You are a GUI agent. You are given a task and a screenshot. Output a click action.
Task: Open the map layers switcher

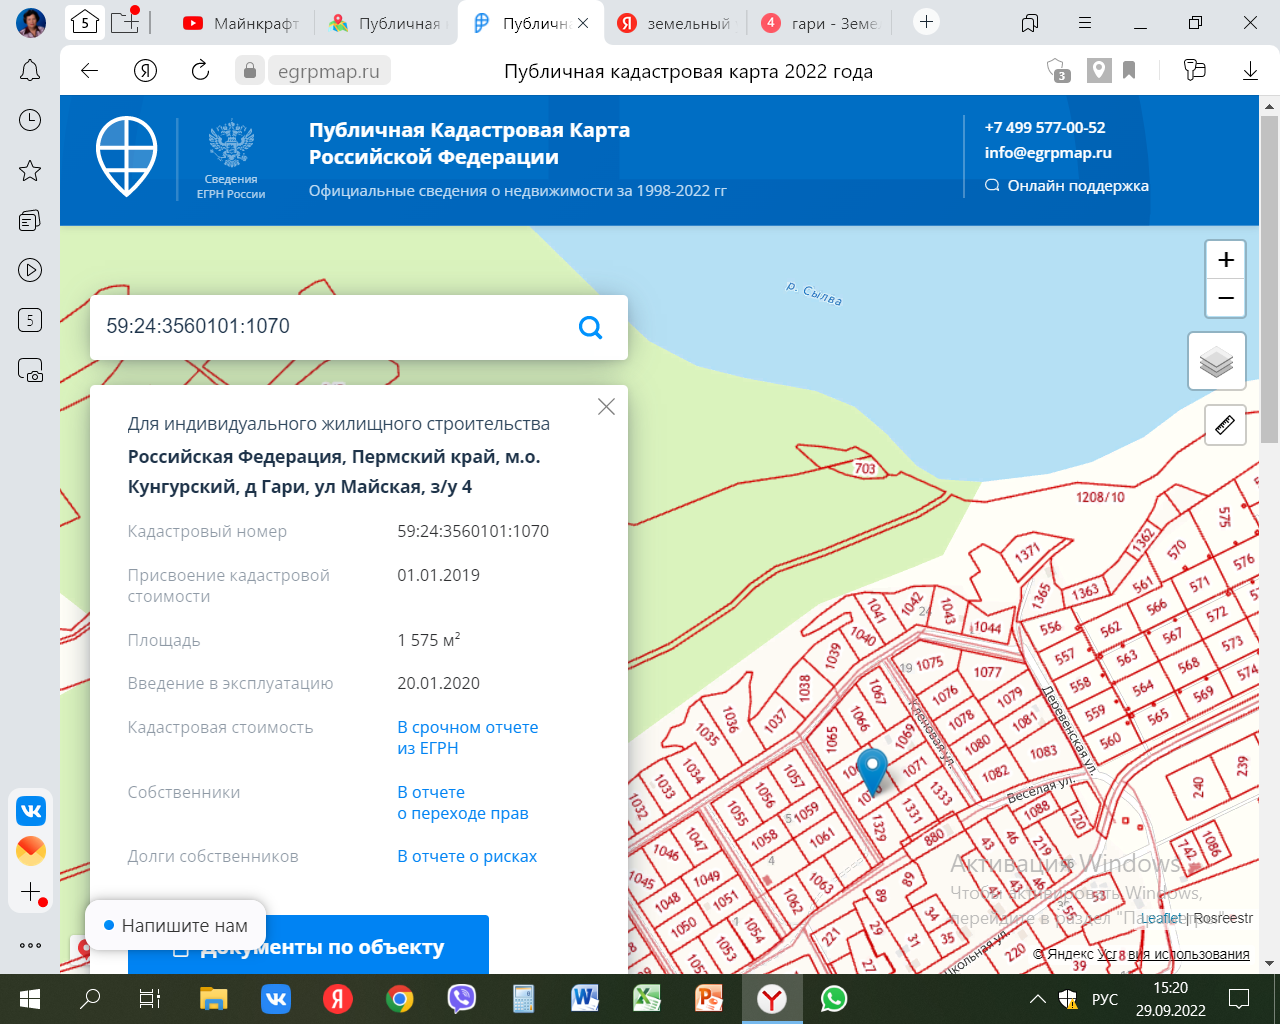[x=1216, y=361]
